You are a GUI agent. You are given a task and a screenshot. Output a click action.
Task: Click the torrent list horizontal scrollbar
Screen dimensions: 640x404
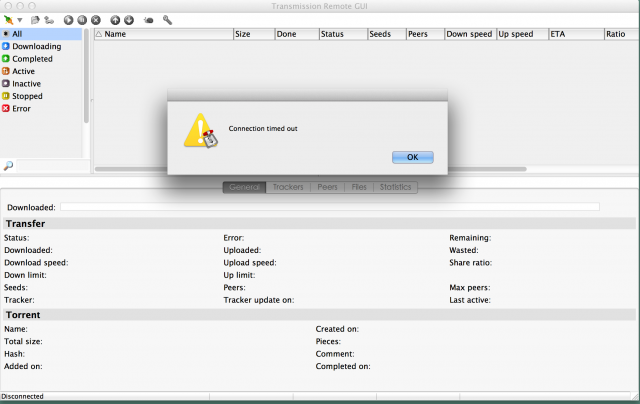(310, 169)
